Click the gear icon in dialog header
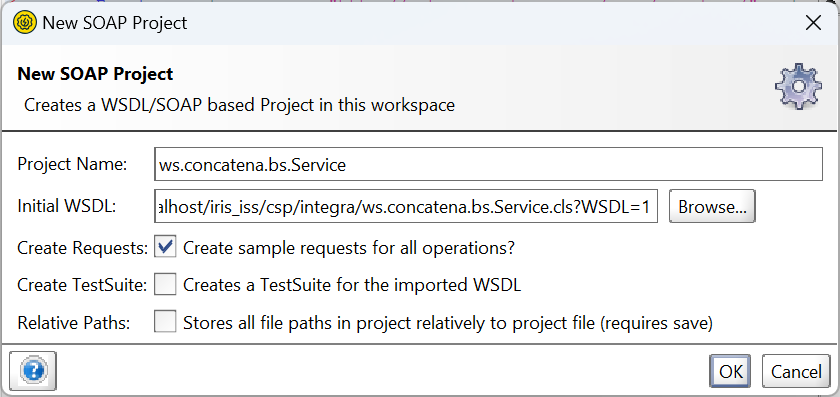This screenshot has height=397, width=840. [x=798, y=86]
